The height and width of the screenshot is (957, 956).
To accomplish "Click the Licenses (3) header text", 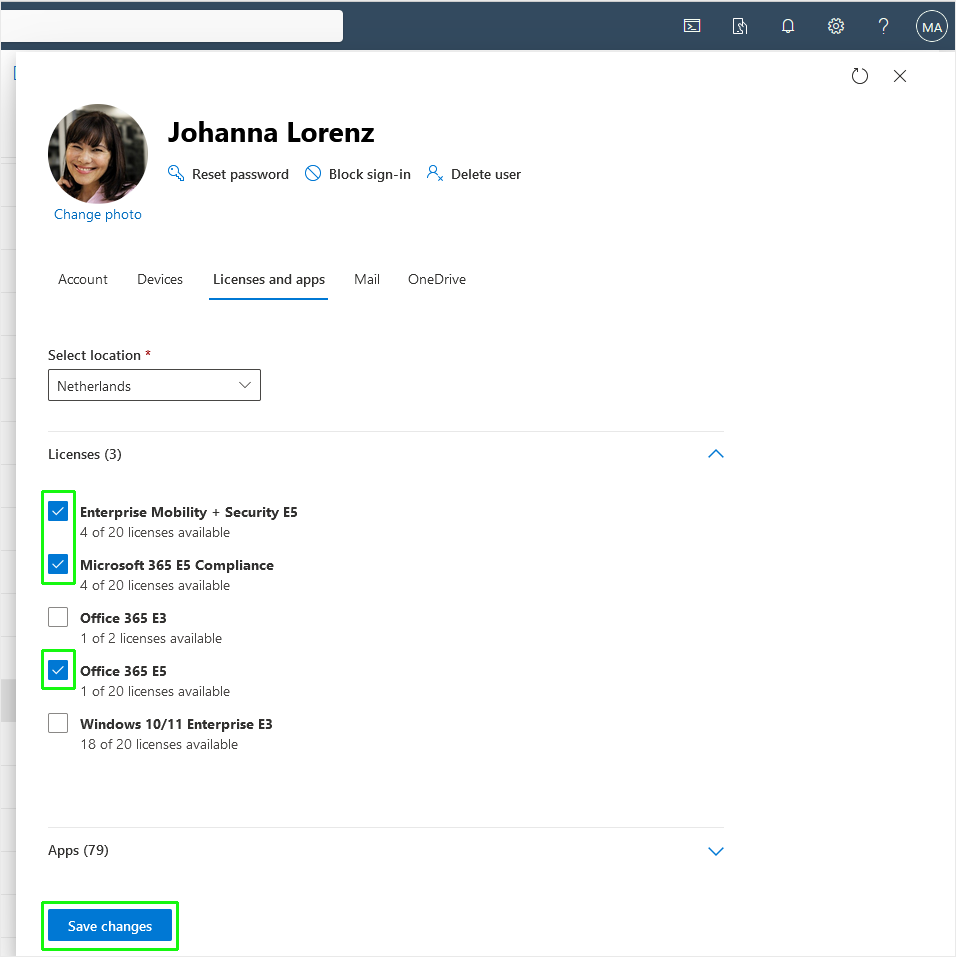I will coord(85,455).
